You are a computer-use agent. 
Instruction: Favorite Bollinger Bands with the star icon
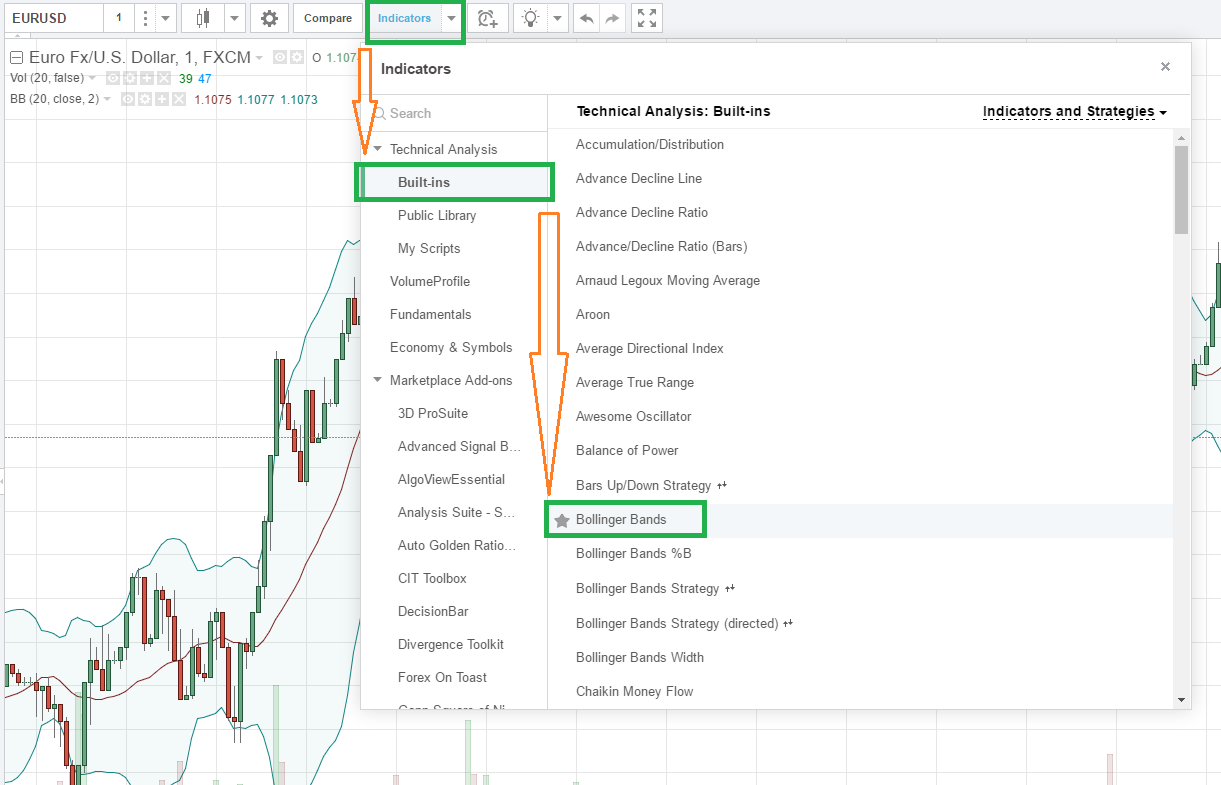(x=562, y=520)
